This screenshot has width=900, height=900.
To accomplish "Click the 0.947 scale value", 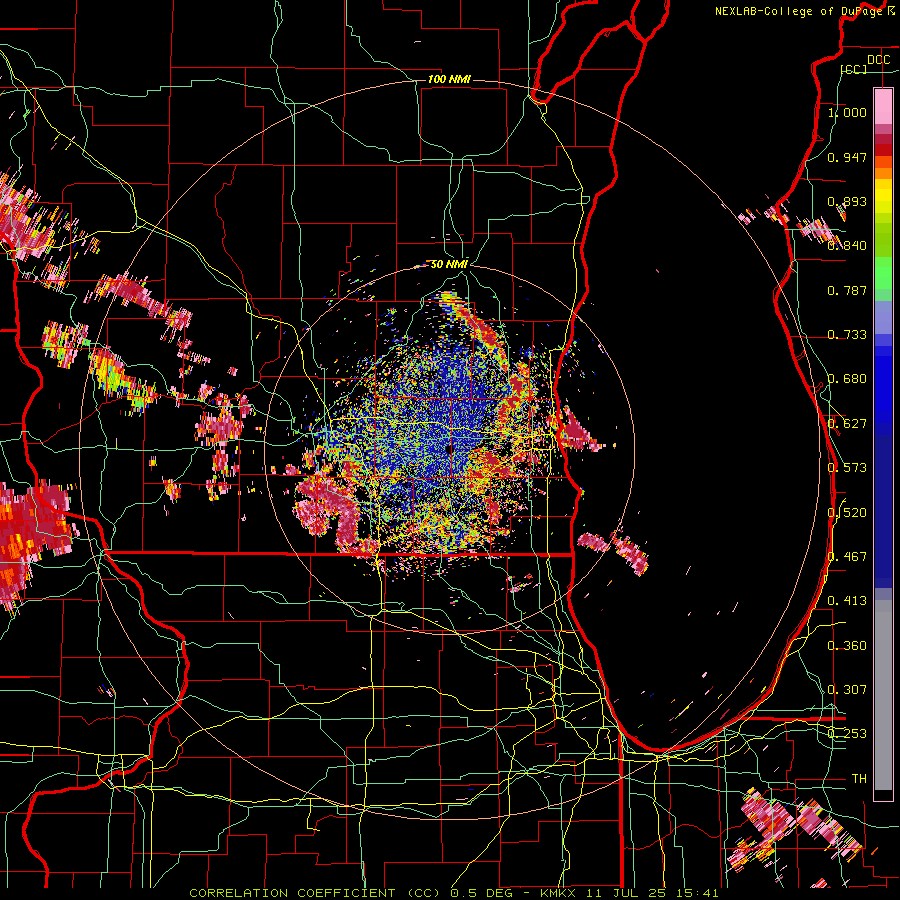I will 847,157.
